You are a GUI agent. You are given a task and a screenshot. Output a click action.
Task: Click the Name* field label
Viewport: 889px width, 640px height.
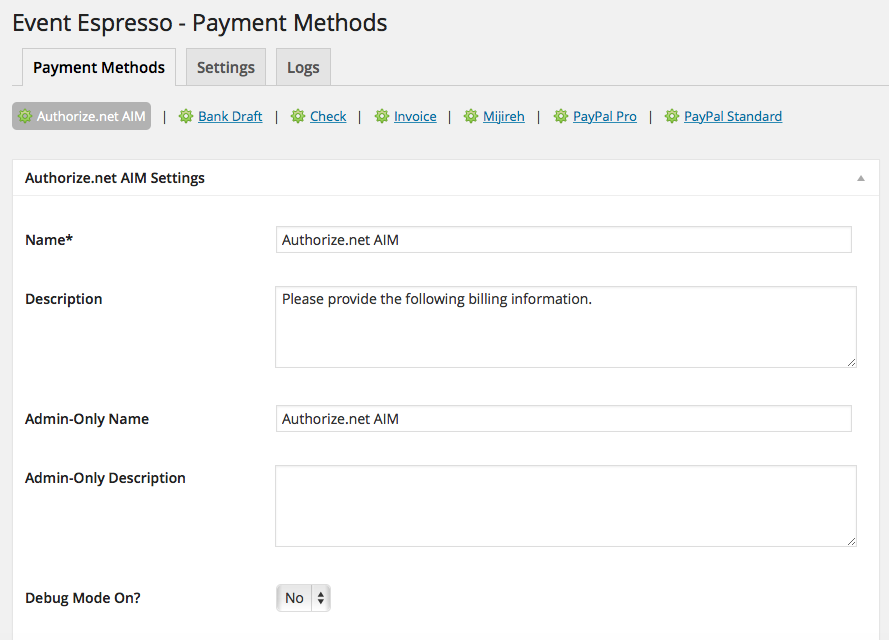(x=49, y=240)
